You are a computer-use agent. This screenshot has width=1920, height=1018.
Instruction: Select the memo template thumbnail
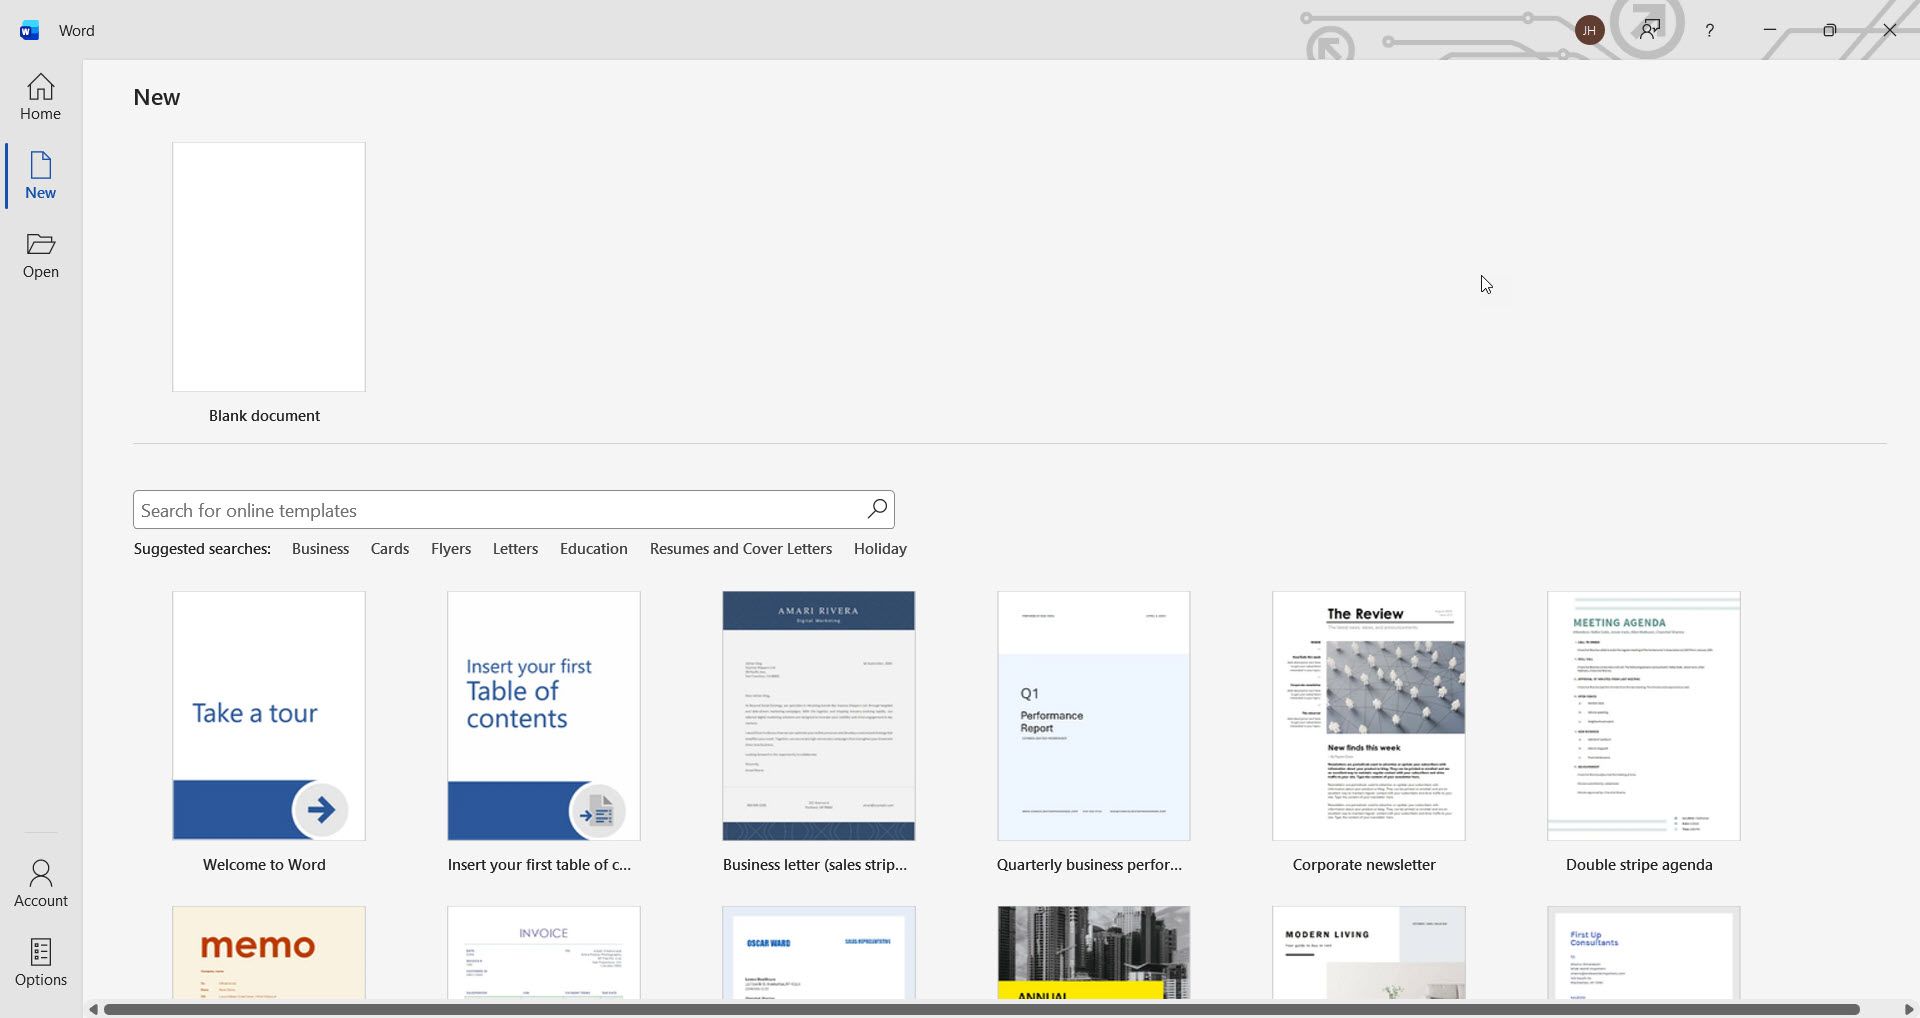coord(269,953)
